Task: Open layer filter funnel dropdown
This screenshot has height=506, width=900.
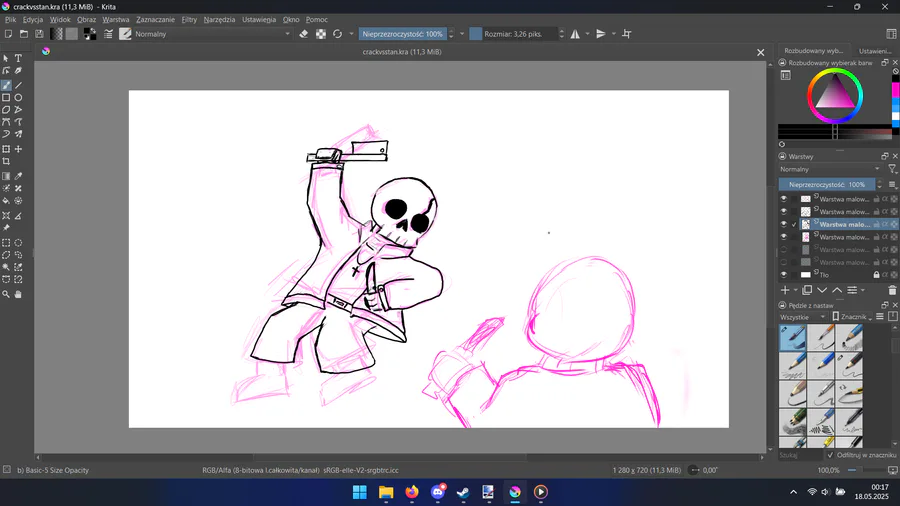Action: click(x=892, y=169)
